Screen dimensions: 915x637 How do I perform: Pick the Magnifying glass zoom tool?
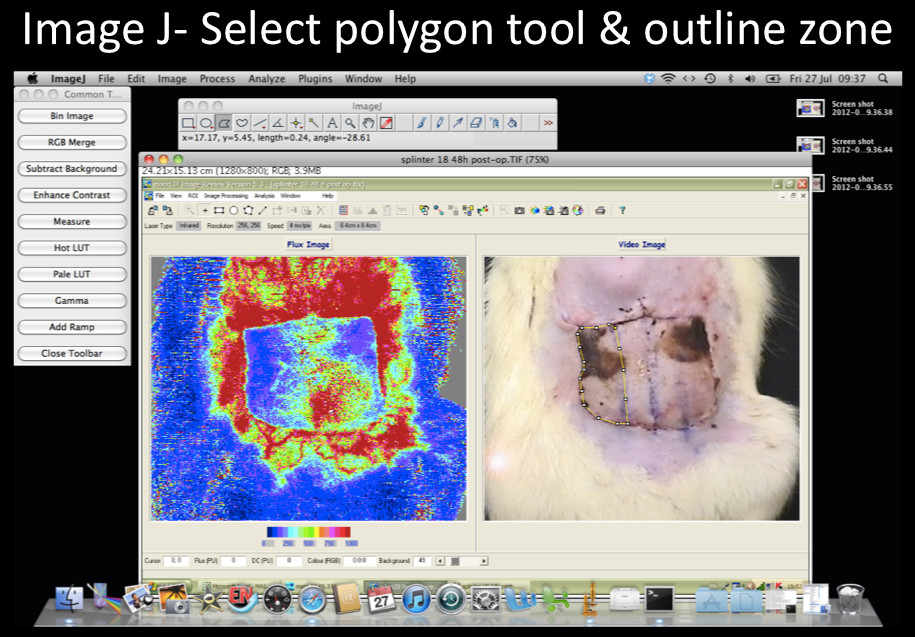coord(350,123)
